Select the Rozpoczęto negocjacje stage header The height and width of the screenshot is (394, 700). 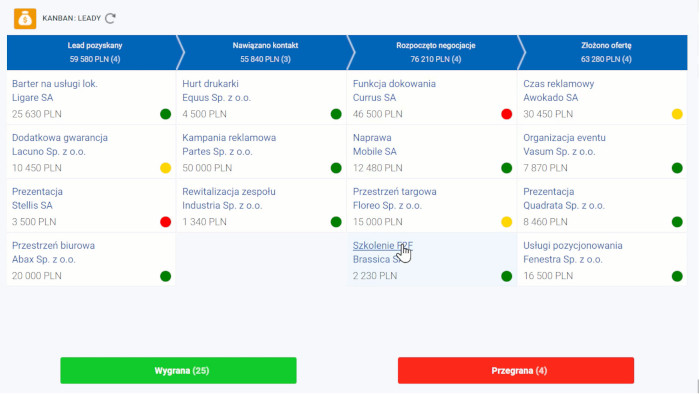pyautogui.click(x=436, y=53)
